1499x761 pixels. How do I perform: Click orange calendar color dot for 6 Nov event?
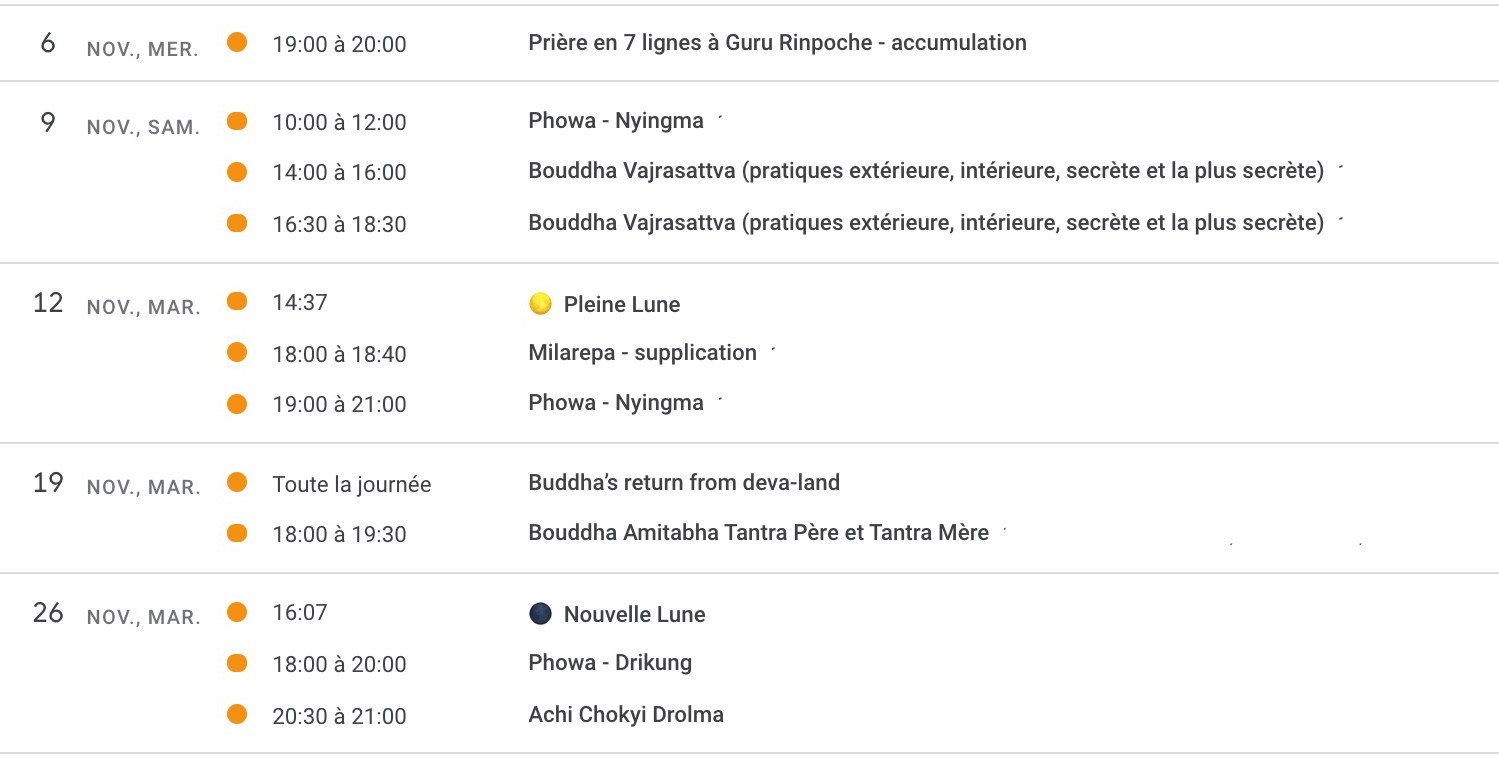pos(237,42)
